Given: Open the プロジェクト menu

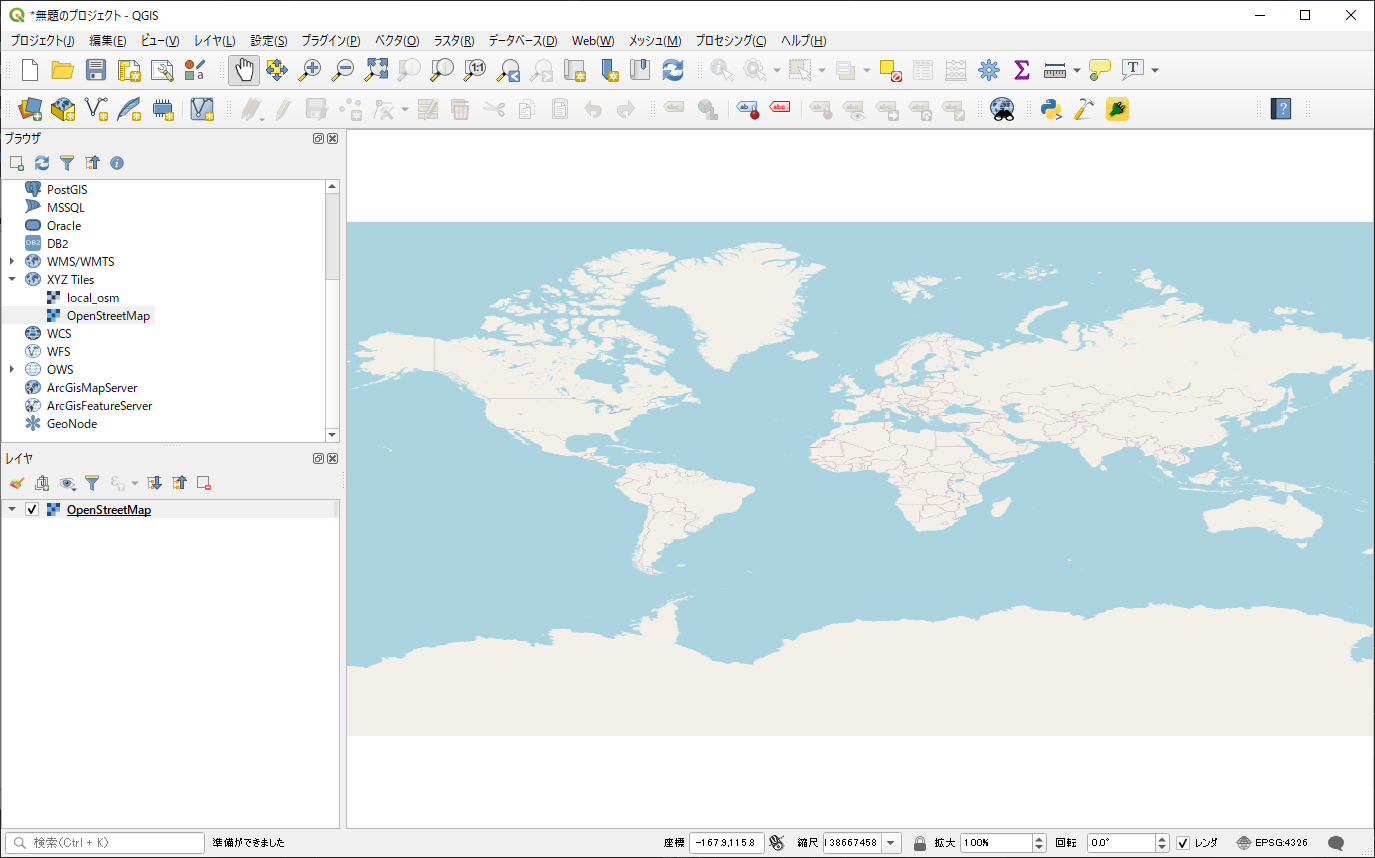Looking at the screenshot, I should [x=42, y=41].
